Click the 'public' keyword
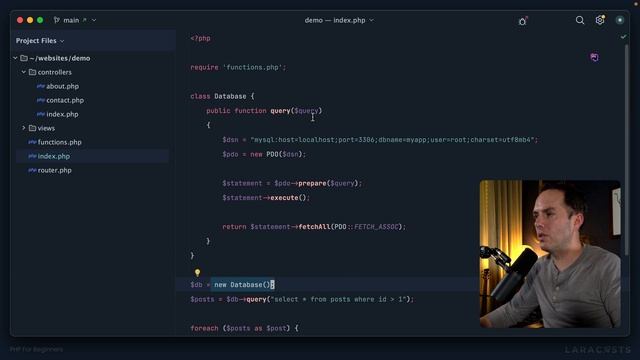This screenshot has height=360, width=640. click(218, 111)
